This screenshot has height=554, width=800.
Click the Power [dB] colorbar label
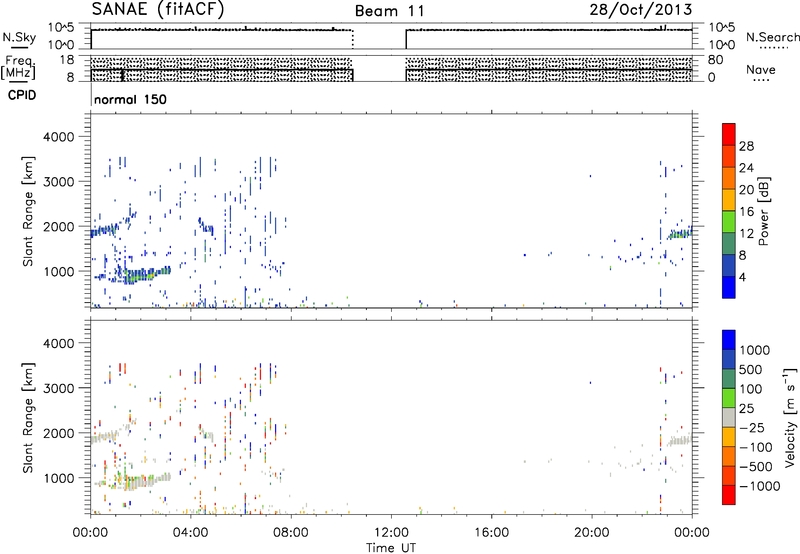763,211
